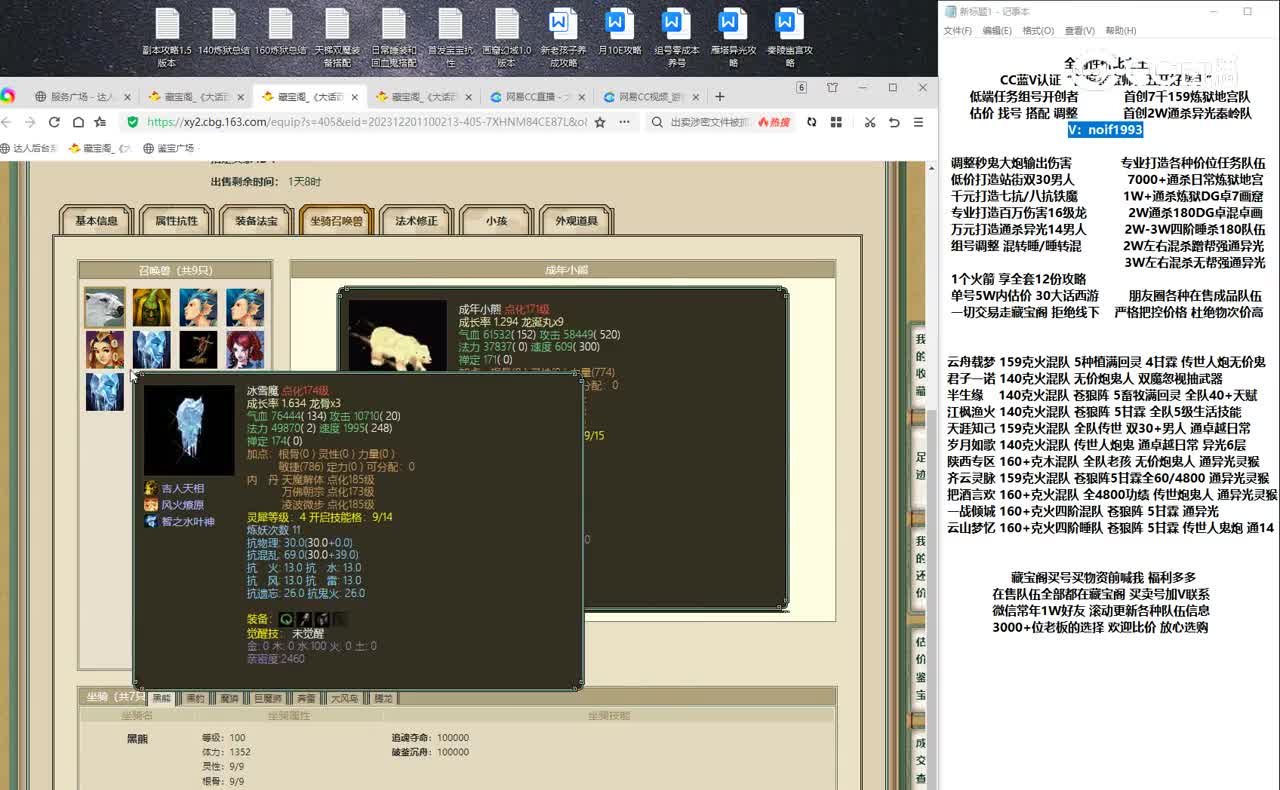1280x790 pixels.
Task: Open the browser hamburger menu
Action: coord(918,122)
